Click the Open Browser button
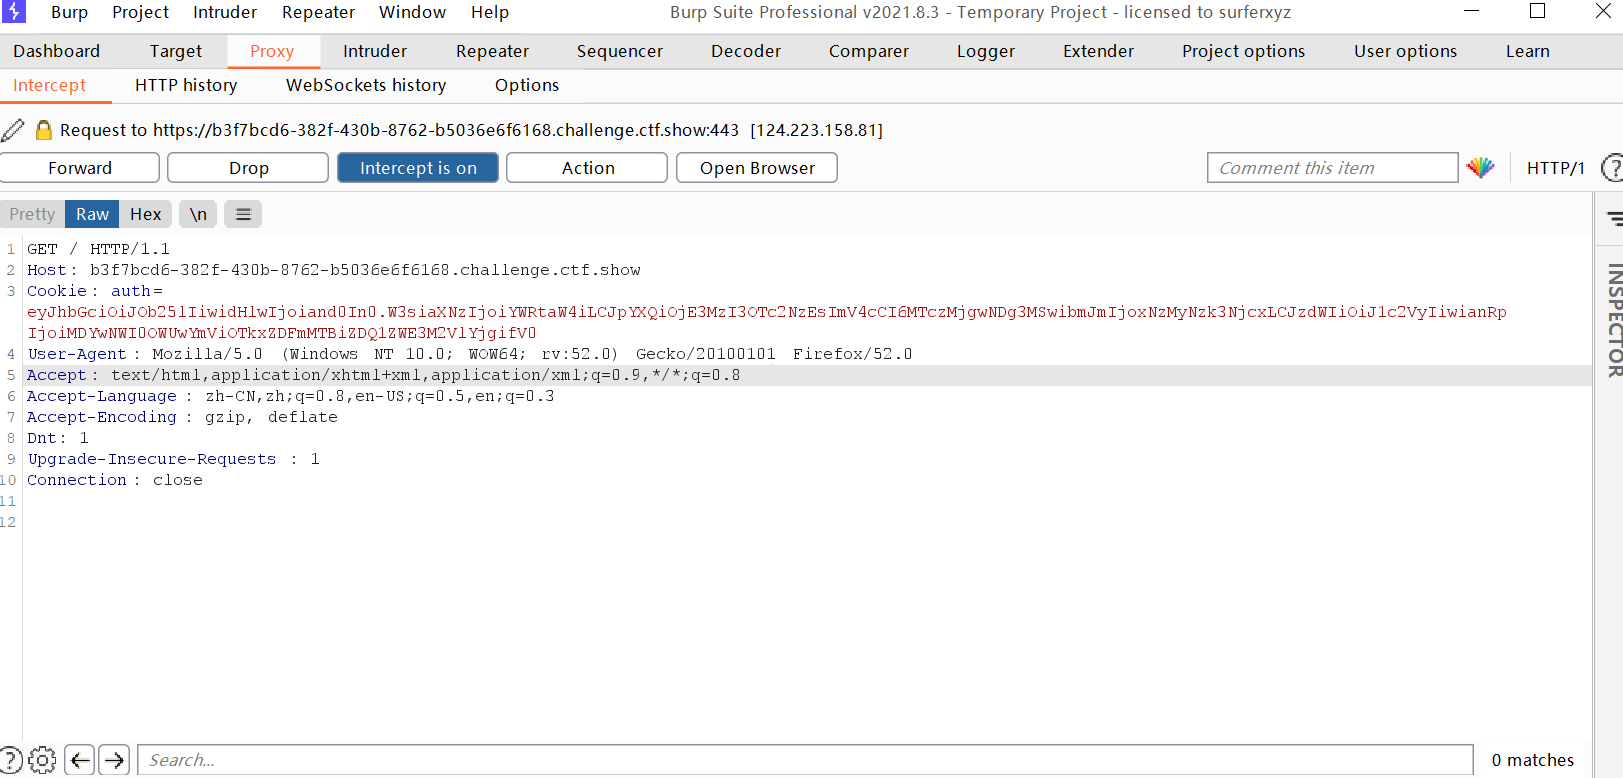This screenshot has width=1623, height=778. click(757, 168)
